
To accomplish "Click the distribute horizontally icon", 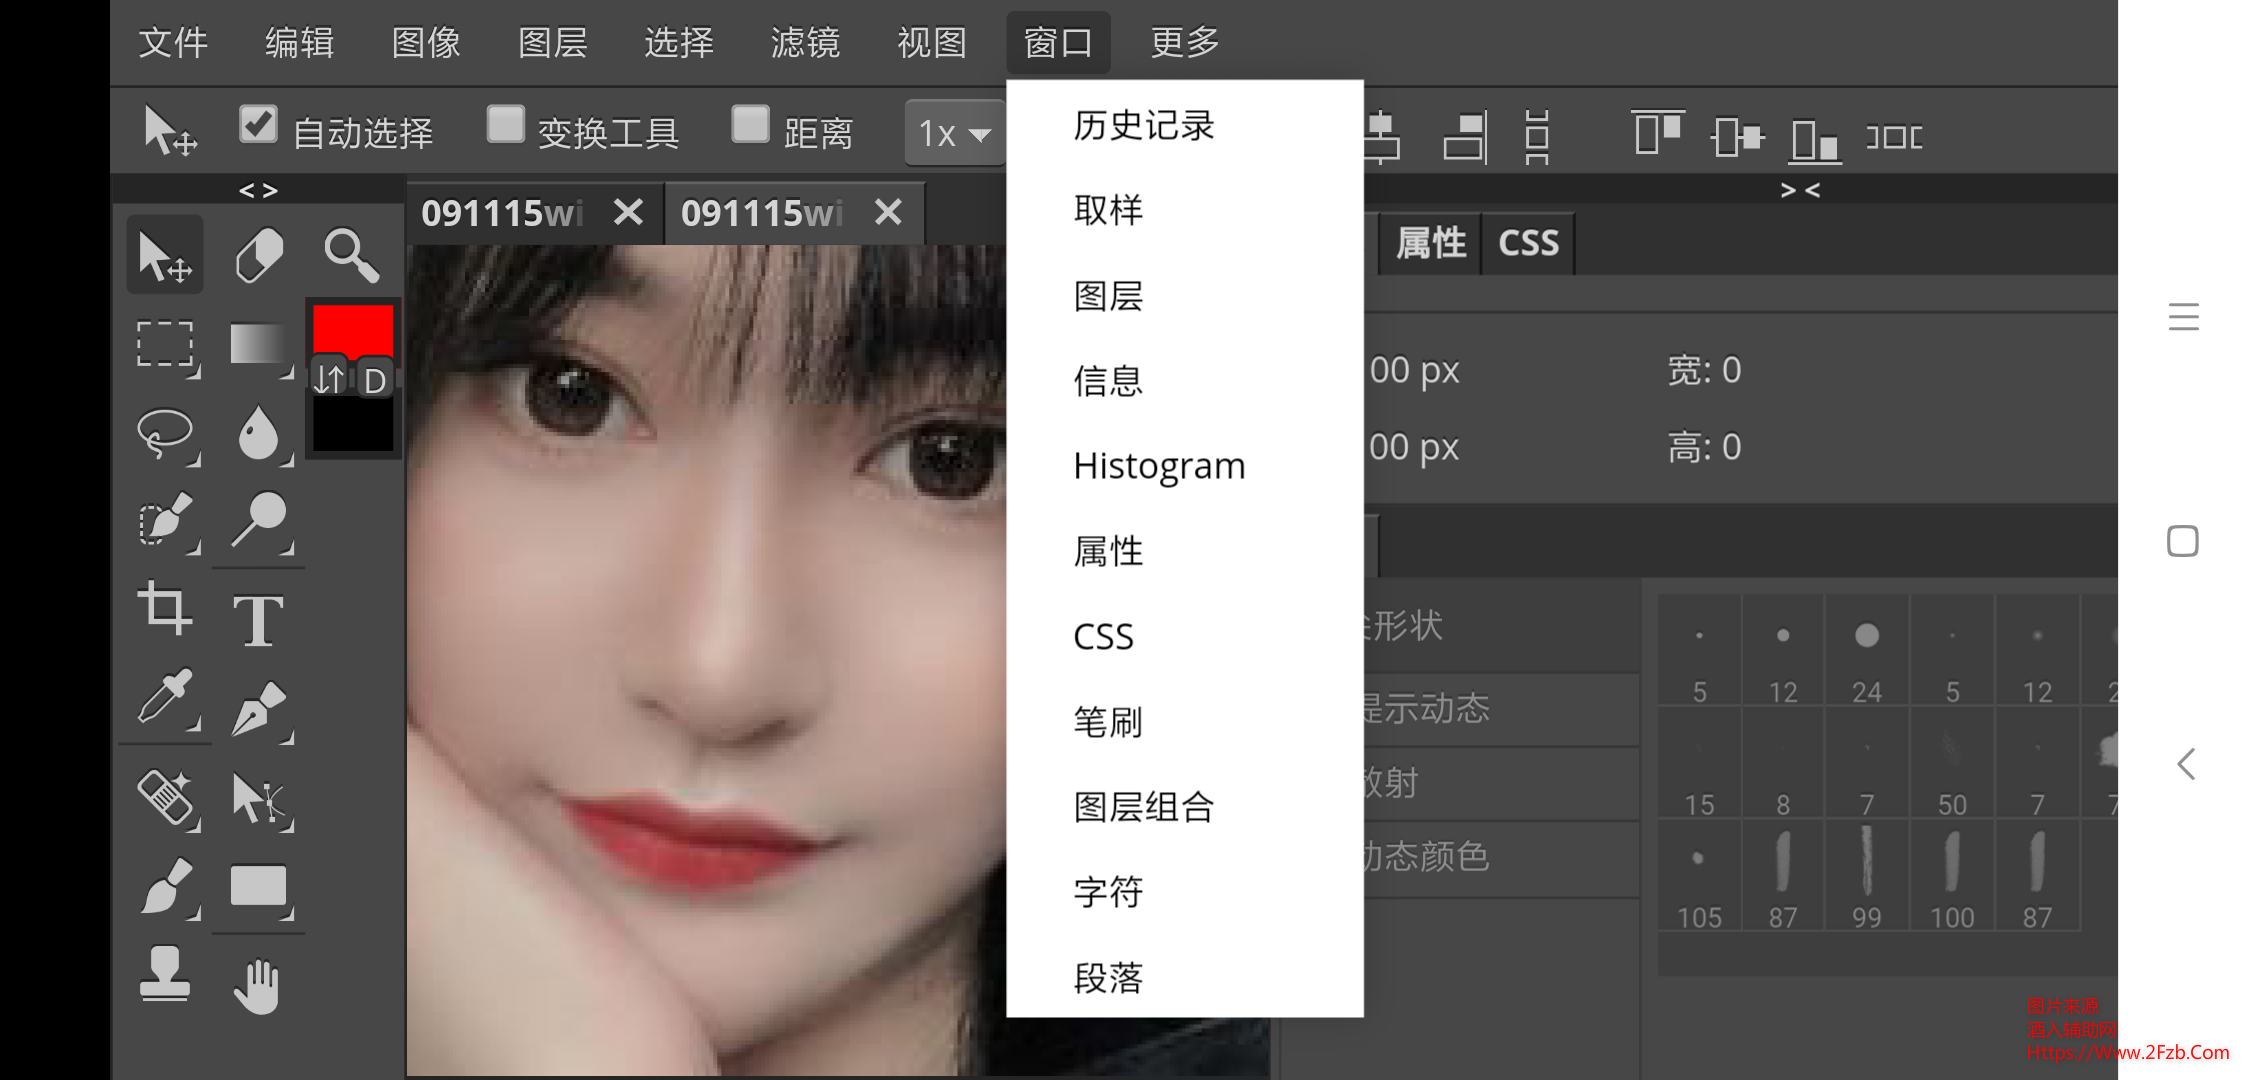I will 1894,136.
